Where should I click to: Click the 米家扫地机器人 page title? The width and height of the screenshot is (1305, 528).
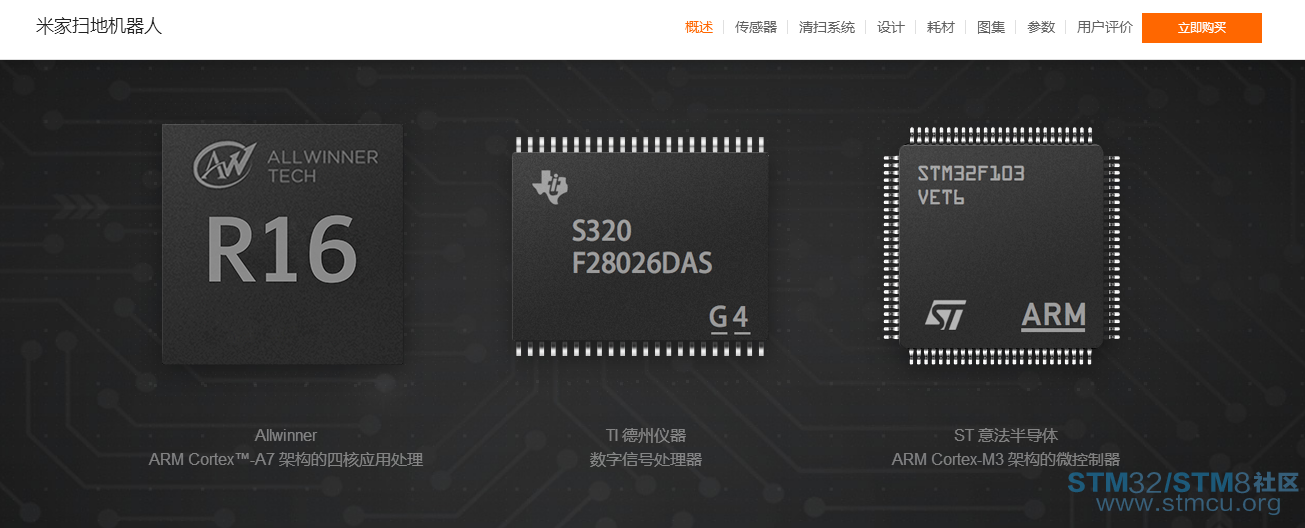point(99,27)
